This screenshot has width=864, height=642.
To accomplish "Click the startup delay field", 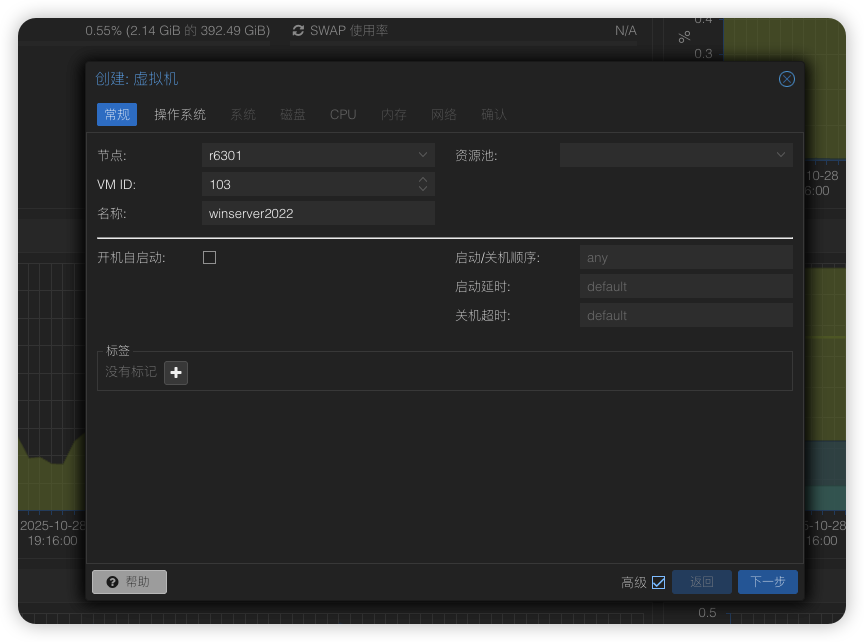I will coord(685,286).
